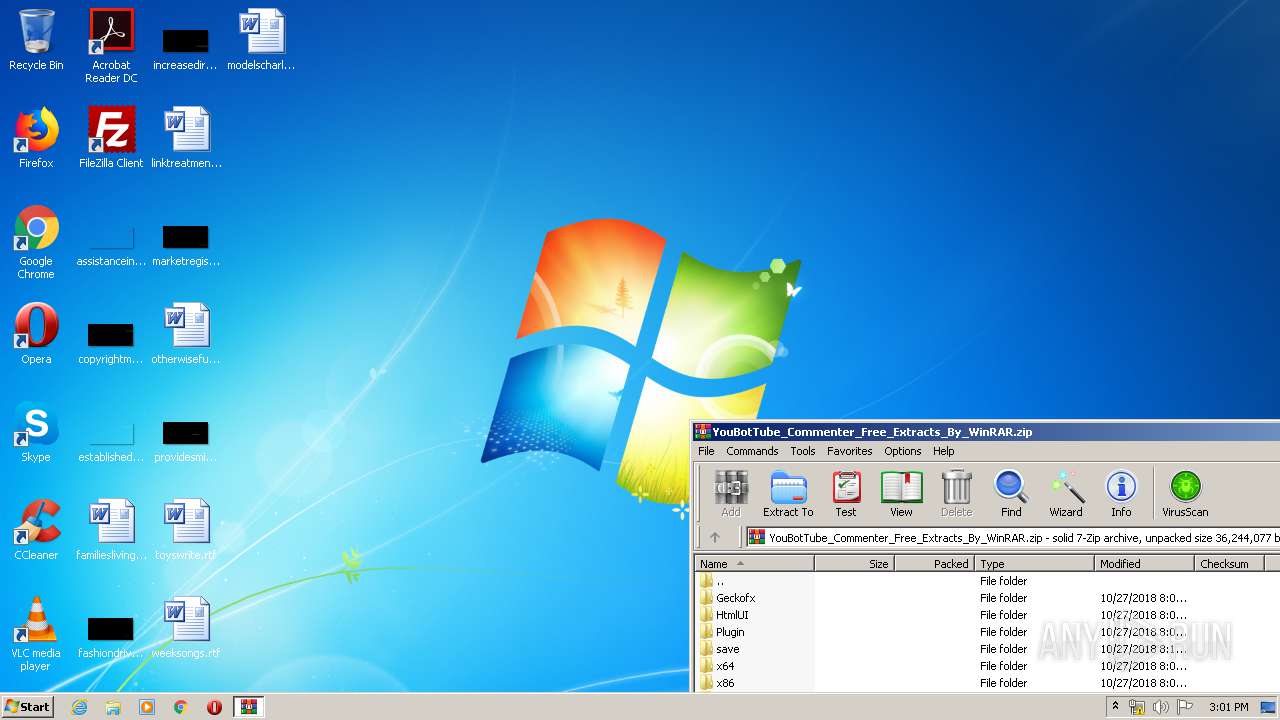Select the HtmlUI folder
The width and height of the screenshot is (1280, 720).
pyautogui.click(x=987, y=615)
